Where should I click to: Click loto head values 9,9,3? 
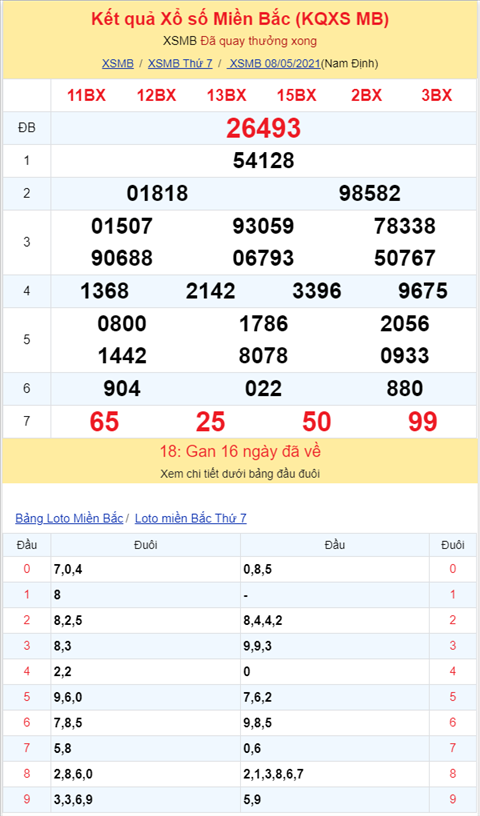coord(258,646)
